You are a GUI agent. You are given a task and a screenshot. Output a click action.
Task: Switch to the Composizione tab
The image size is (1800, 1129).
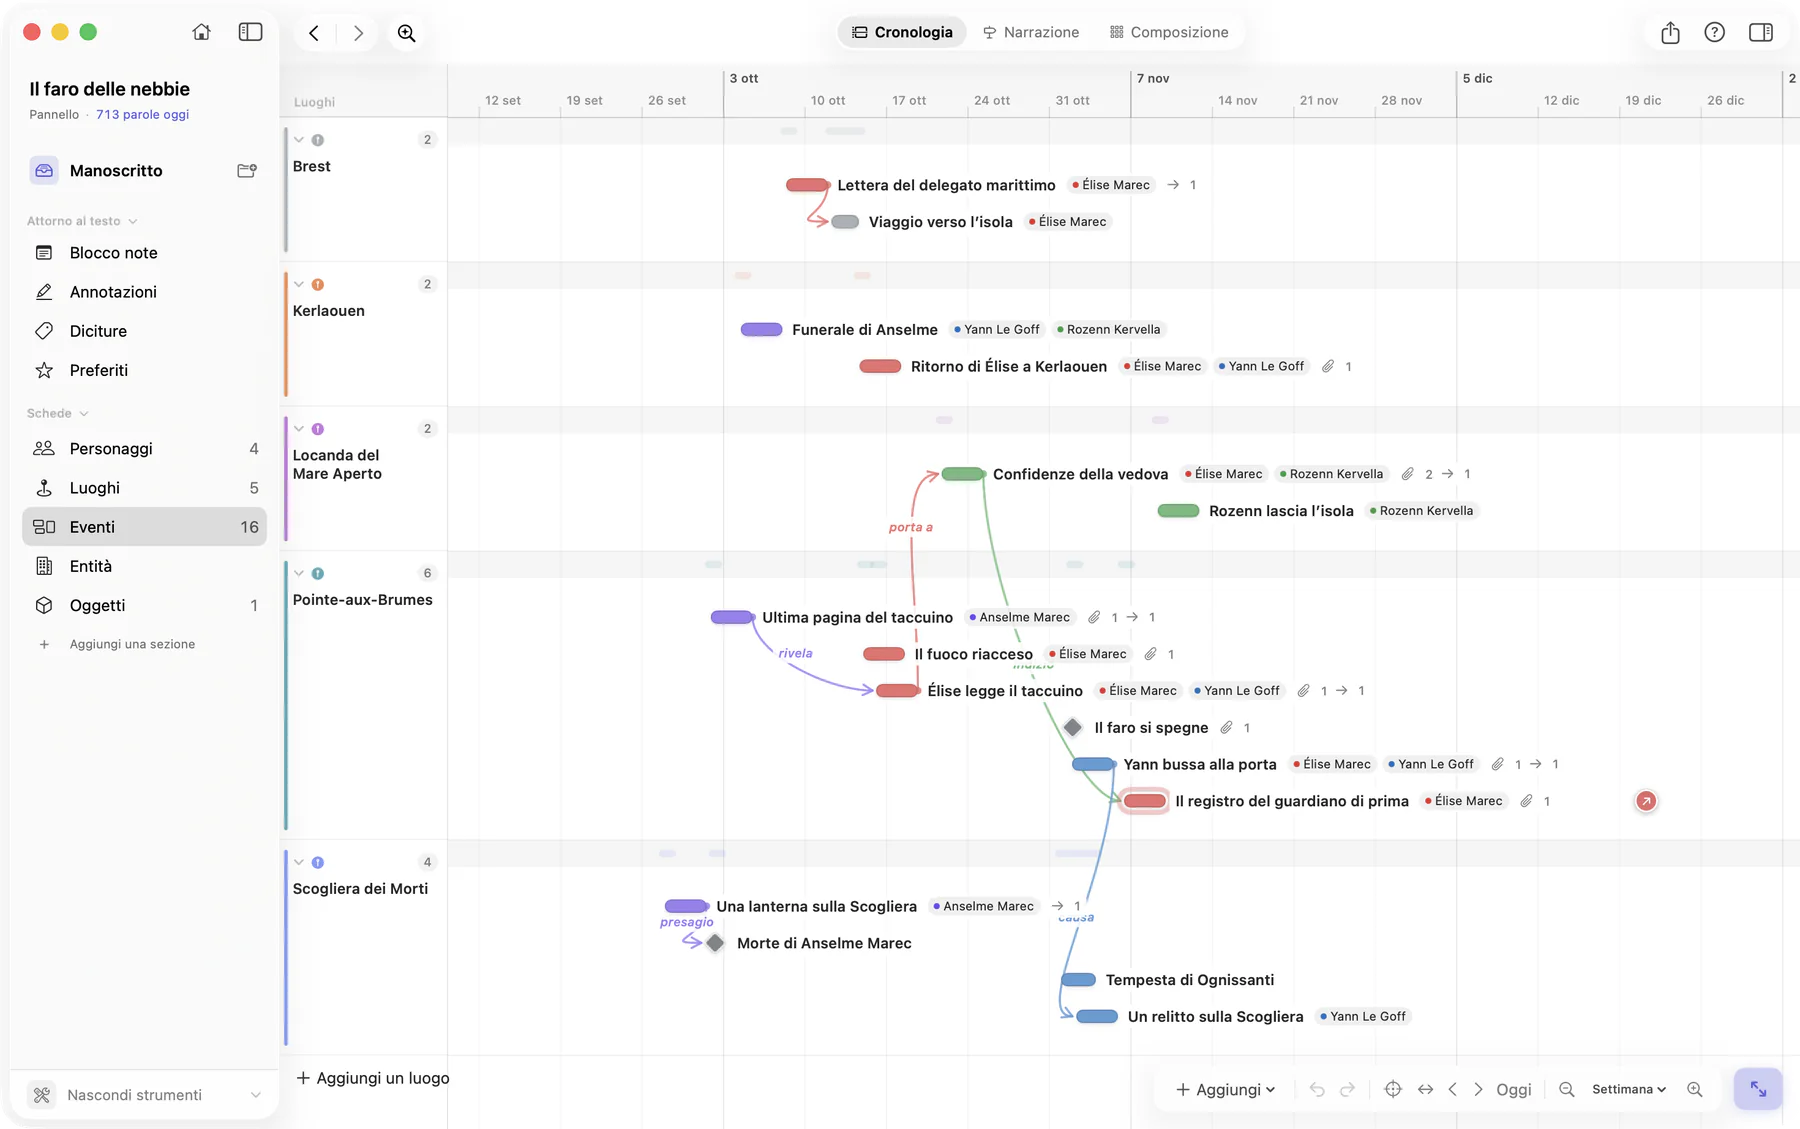pyautogui.click(x=1169, y=32)
